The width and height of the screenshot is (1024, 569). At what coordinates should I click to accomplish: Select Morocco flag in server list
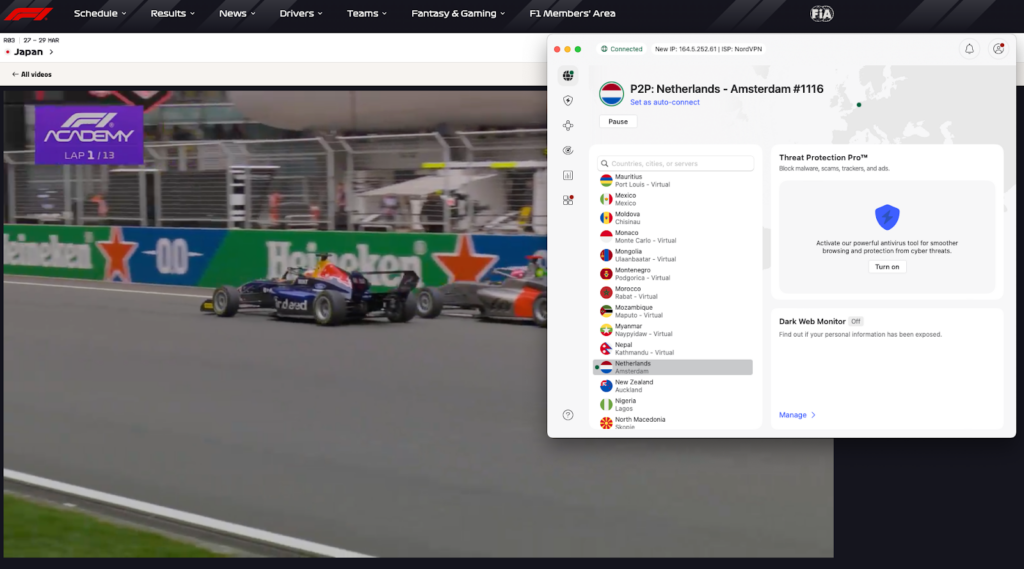point(606,293)
